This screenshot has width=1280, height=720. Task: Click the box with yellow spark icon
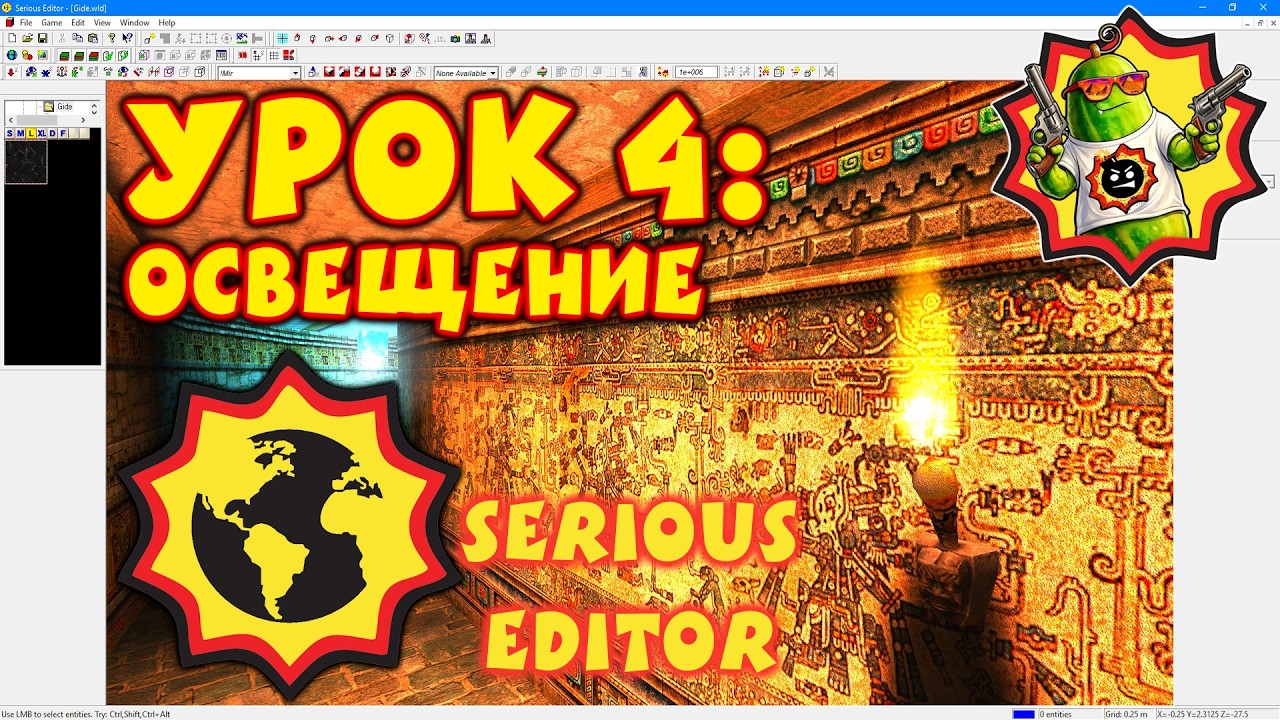(150, 38)
